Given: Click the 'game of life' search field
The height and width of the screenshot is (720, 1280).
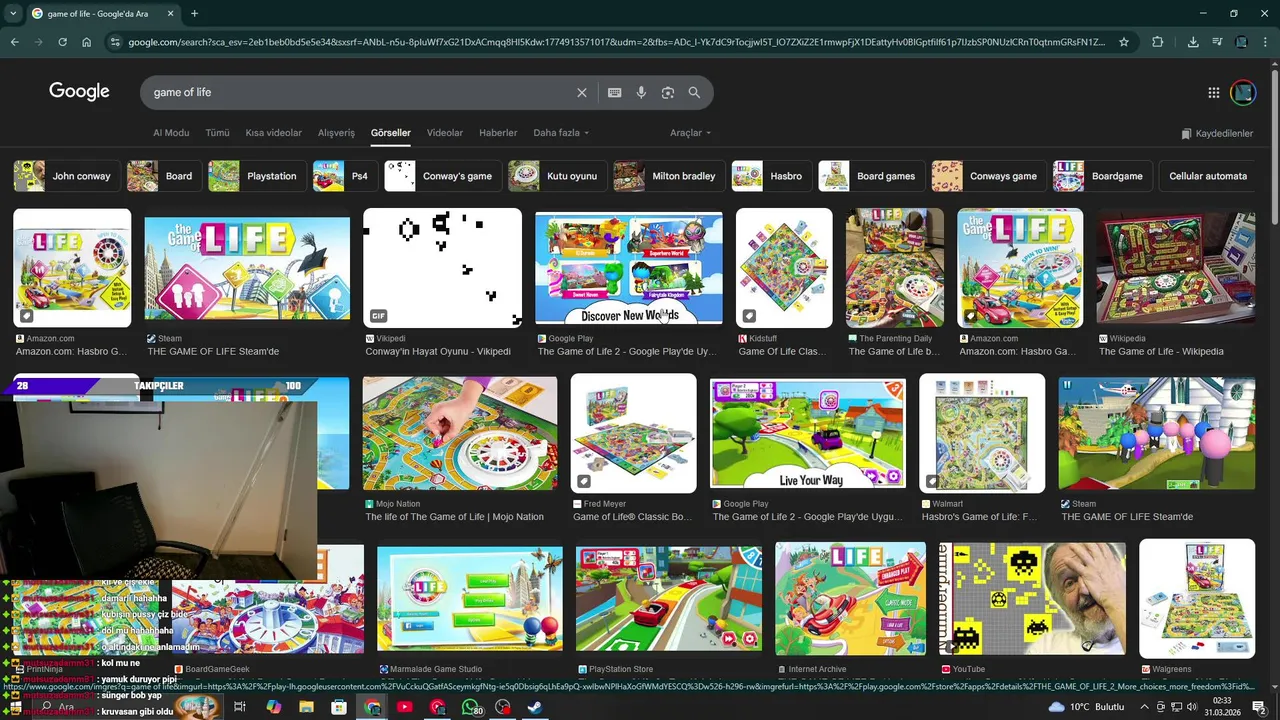Looking at the screenshot, I should click(360, 92).
